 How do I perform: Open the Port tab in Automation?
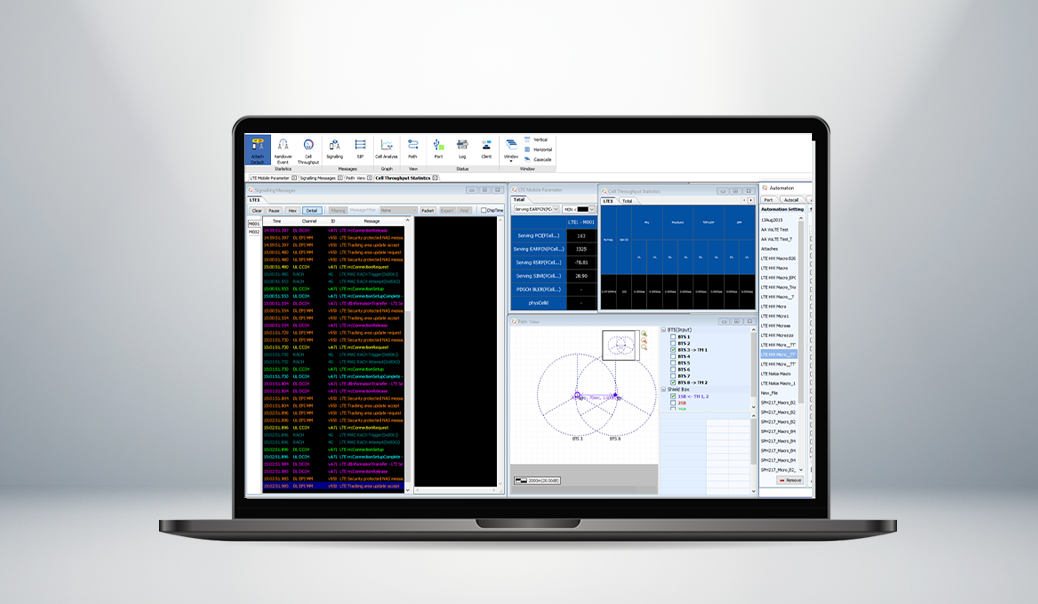pos(768,199)
